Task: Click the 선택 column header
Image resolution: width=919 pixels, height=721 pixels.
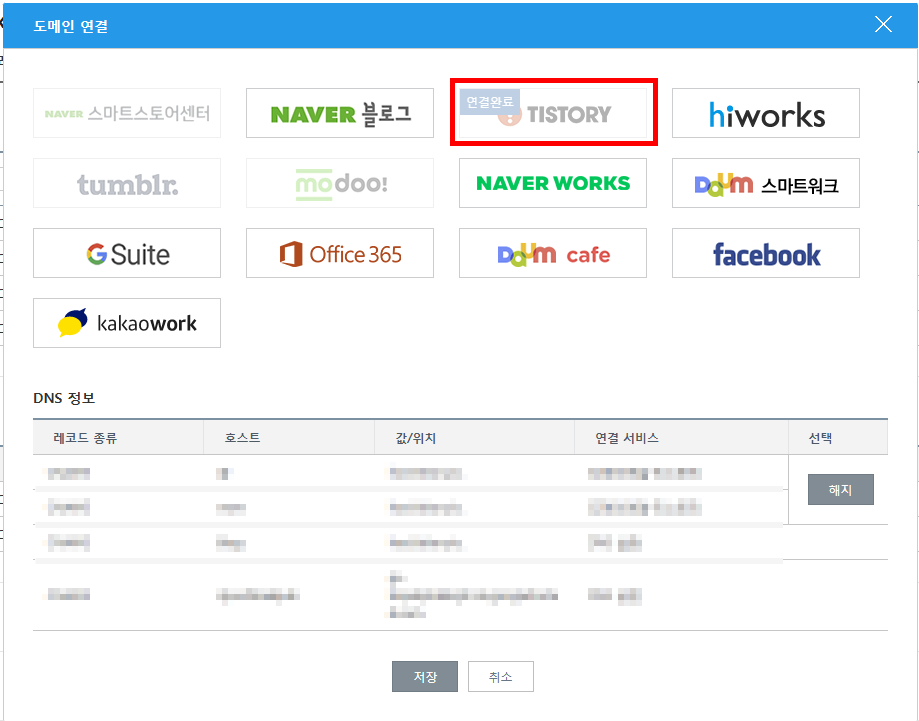Action: (838, 437)
